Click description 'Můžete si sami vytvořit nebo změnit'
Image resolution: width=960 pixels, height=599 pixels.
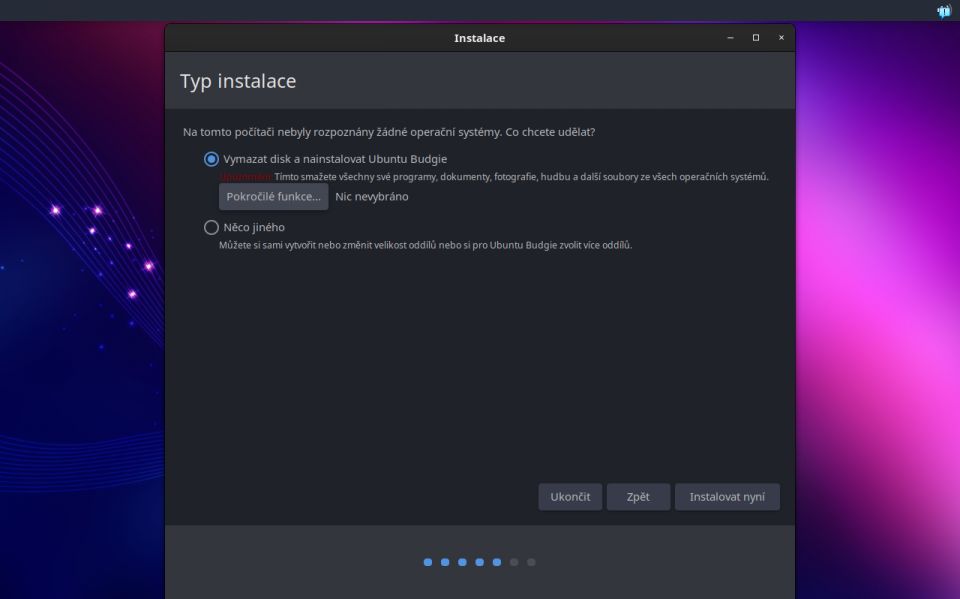pyautogui.click(x=426, y=245)
